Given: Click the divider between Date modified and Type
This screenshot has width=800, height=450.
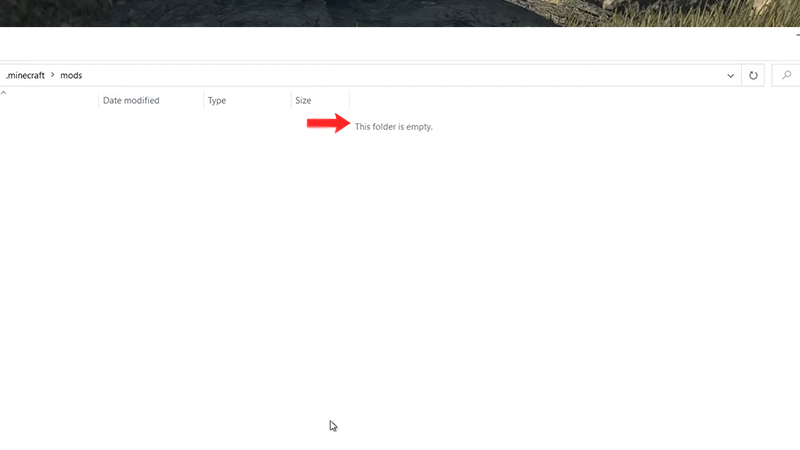Looking at the screenshot, I should click(203, 101).
